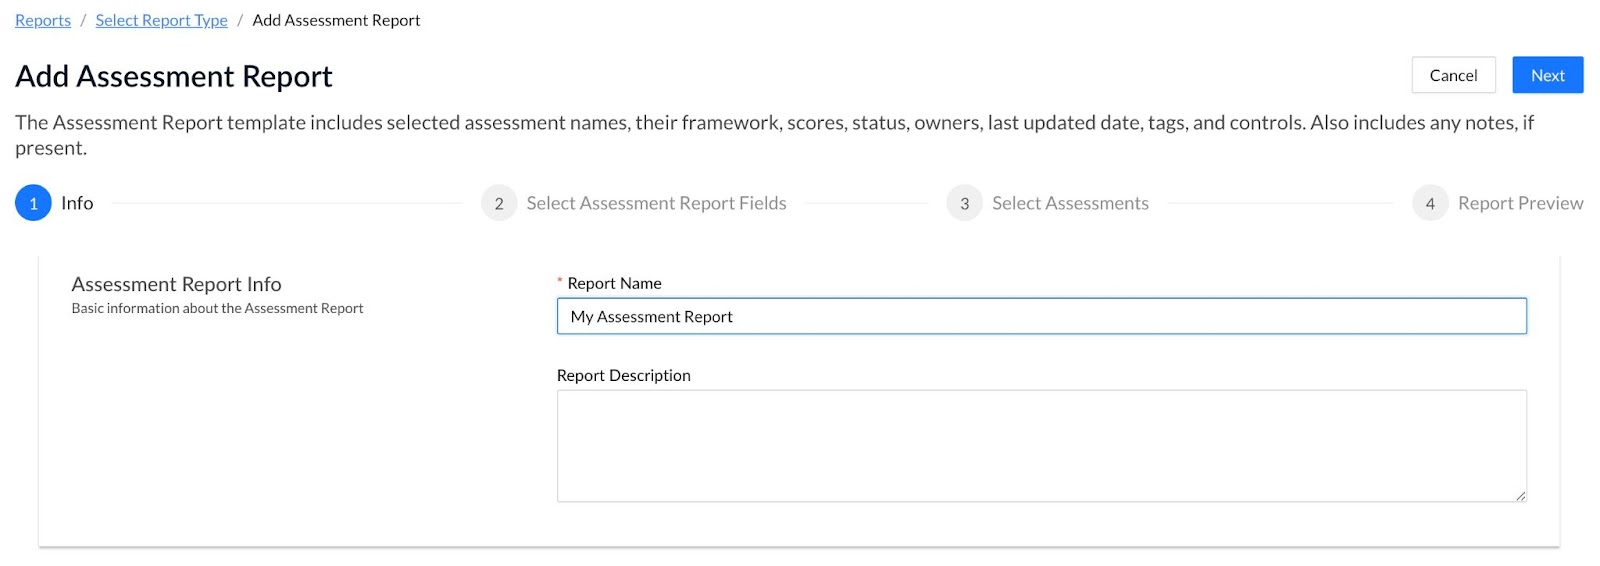Screen dimensions: 1600x566
Task: Cancel adding the assessment report
Action: point(1453,75)
